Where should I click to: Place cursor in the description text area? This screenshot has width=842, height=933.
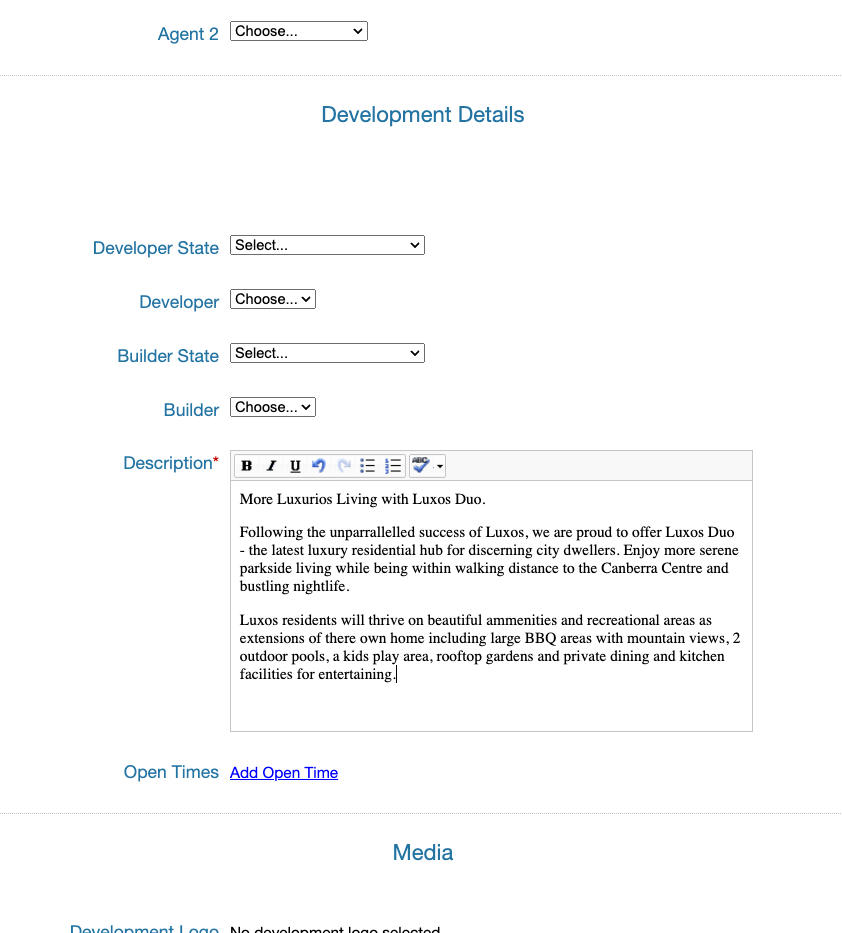click(x=490, y=600)
